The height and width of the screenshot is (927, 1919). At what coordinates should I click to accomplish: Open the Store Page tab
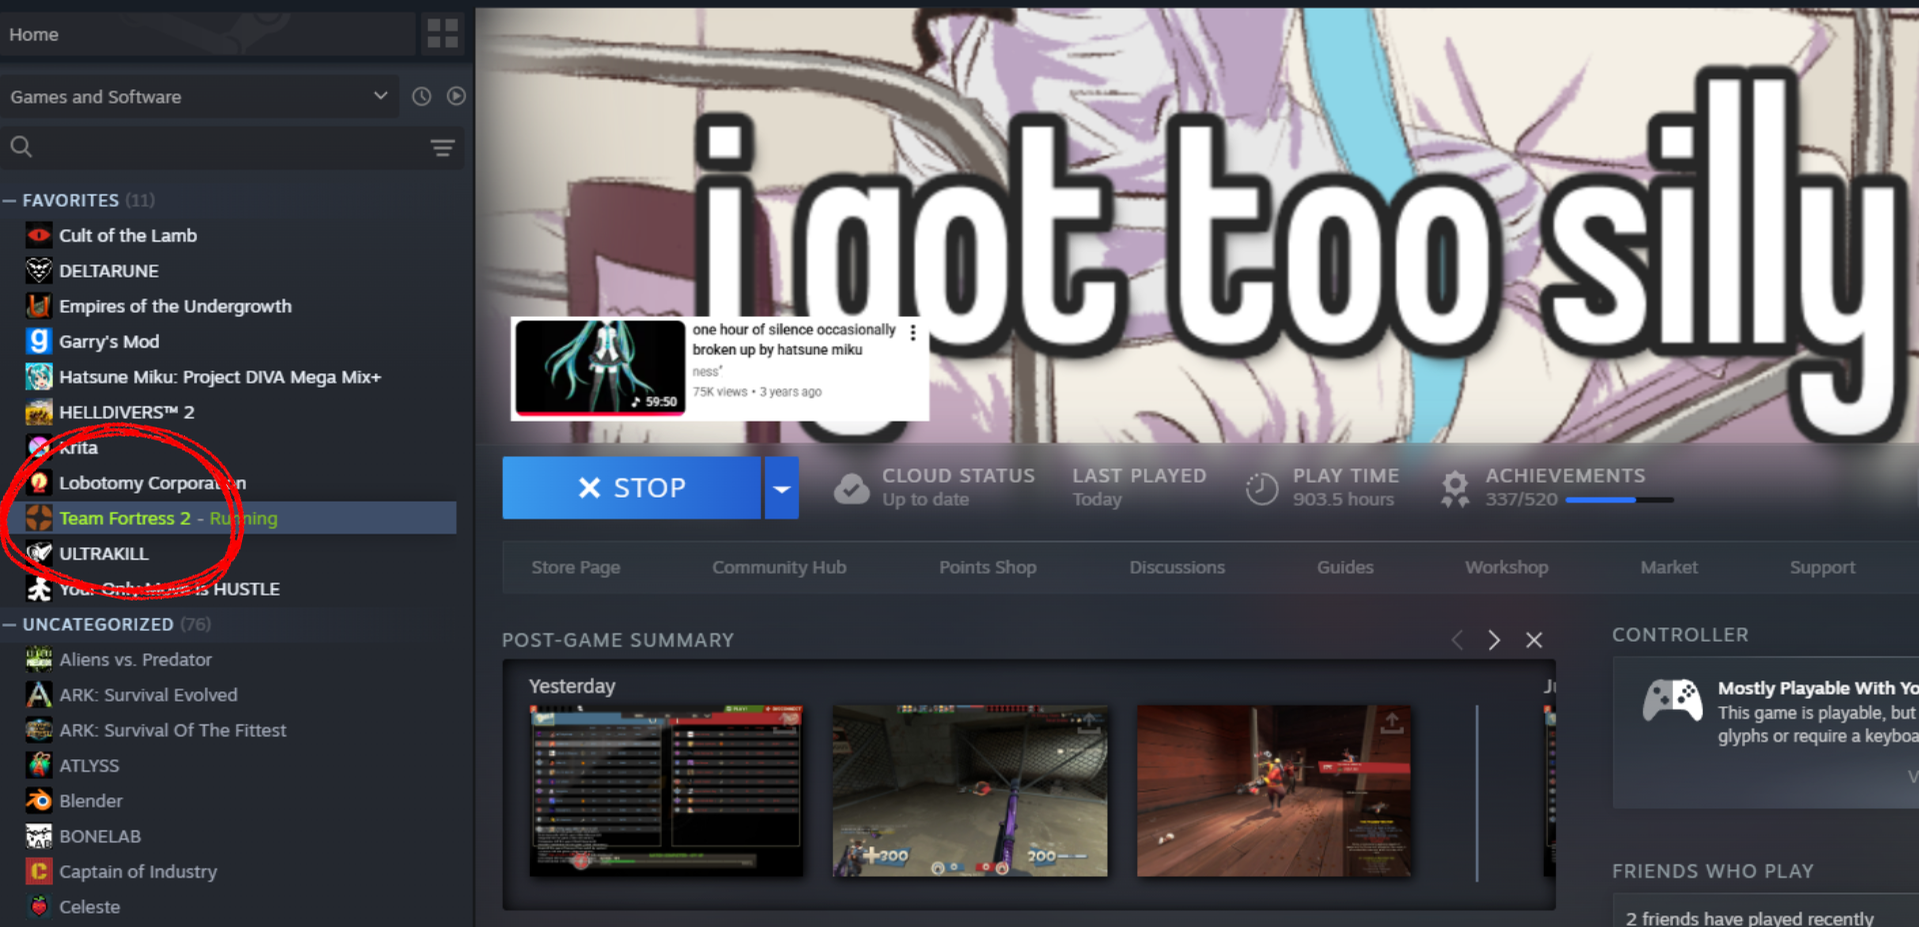click(576, 567)
